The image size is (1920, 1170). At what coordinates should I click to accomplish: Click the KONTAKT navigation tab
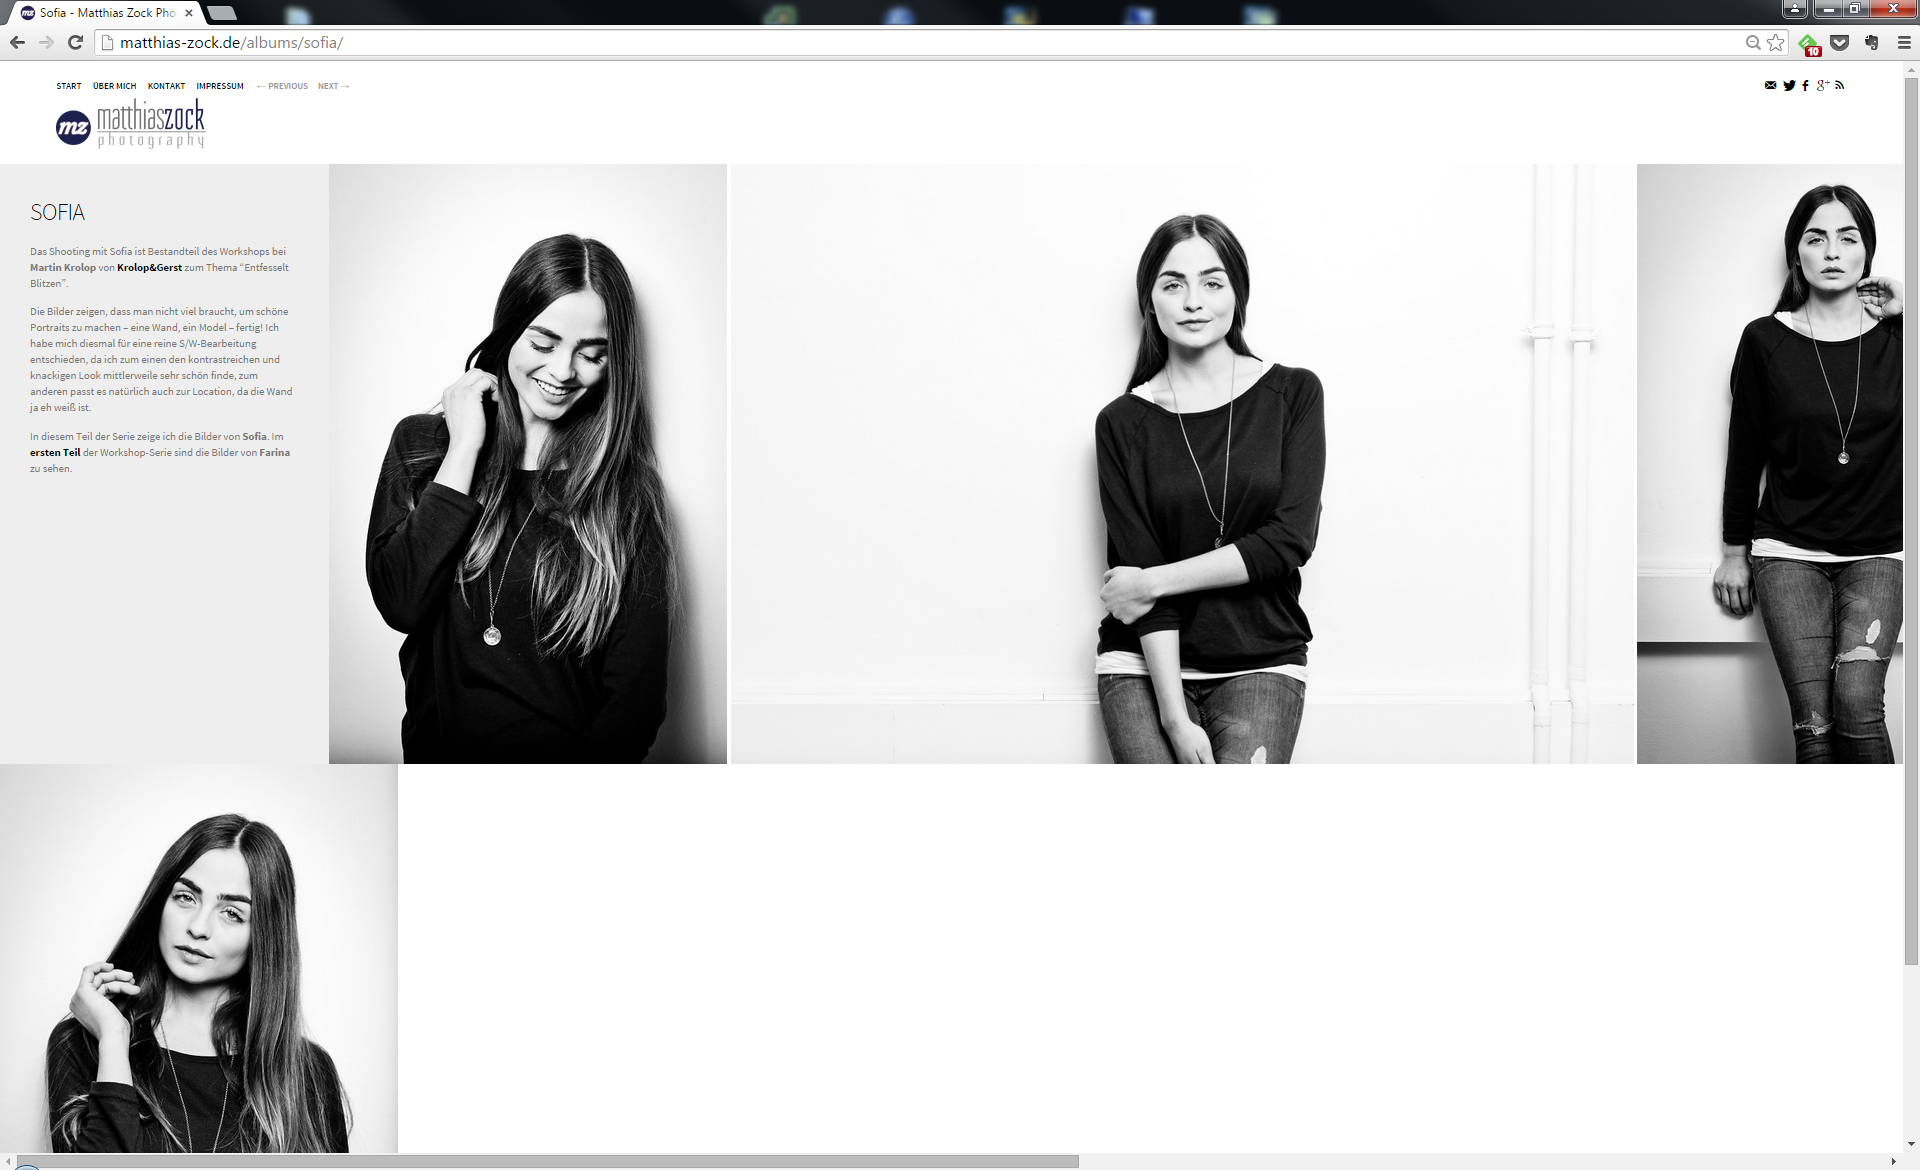click(166, 85)
